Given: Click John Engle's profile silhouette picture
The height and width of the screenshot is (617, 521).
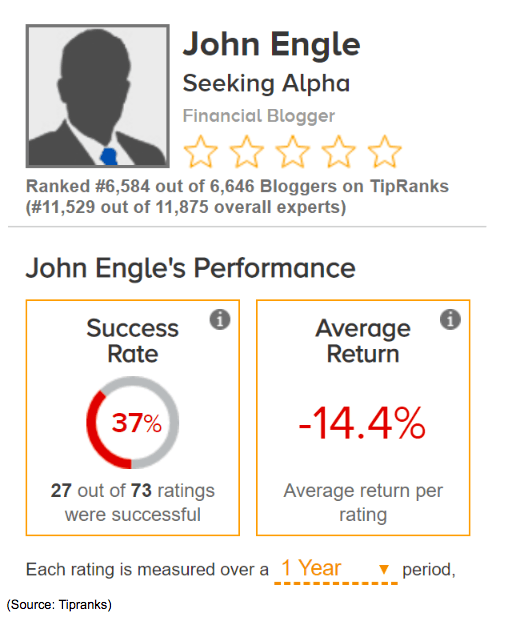Looking at the screenshot, I should click(98, 96).
